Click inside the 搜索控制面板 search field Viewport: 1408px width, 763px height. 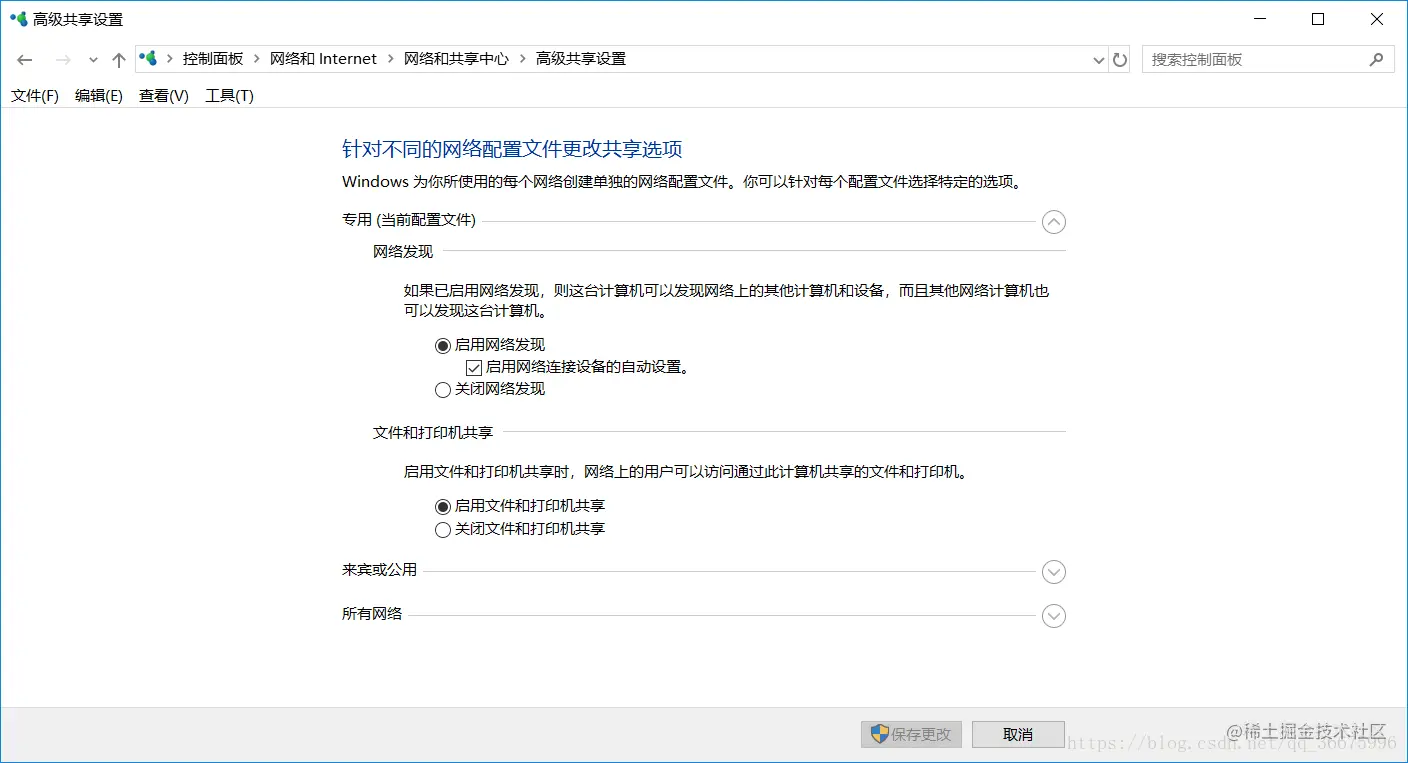1250,59
